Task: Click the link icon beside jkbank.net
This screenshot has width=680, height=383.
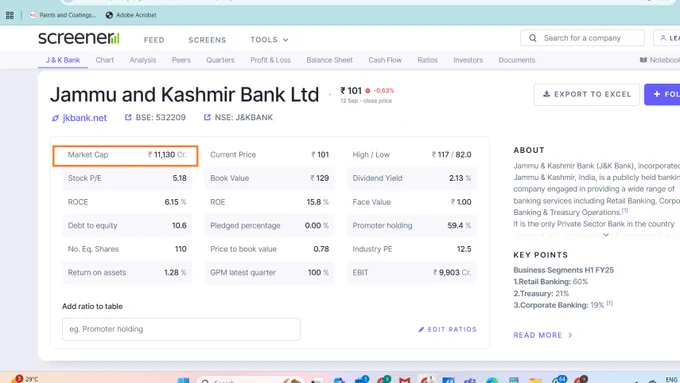Action: (x=55, y=118)
